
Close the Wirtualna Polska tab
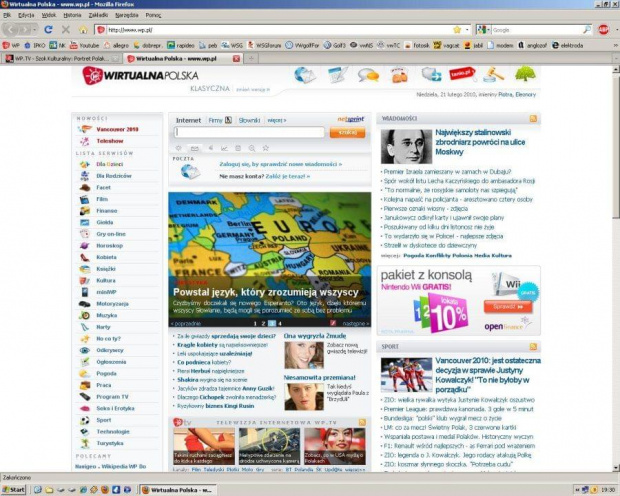236,59
